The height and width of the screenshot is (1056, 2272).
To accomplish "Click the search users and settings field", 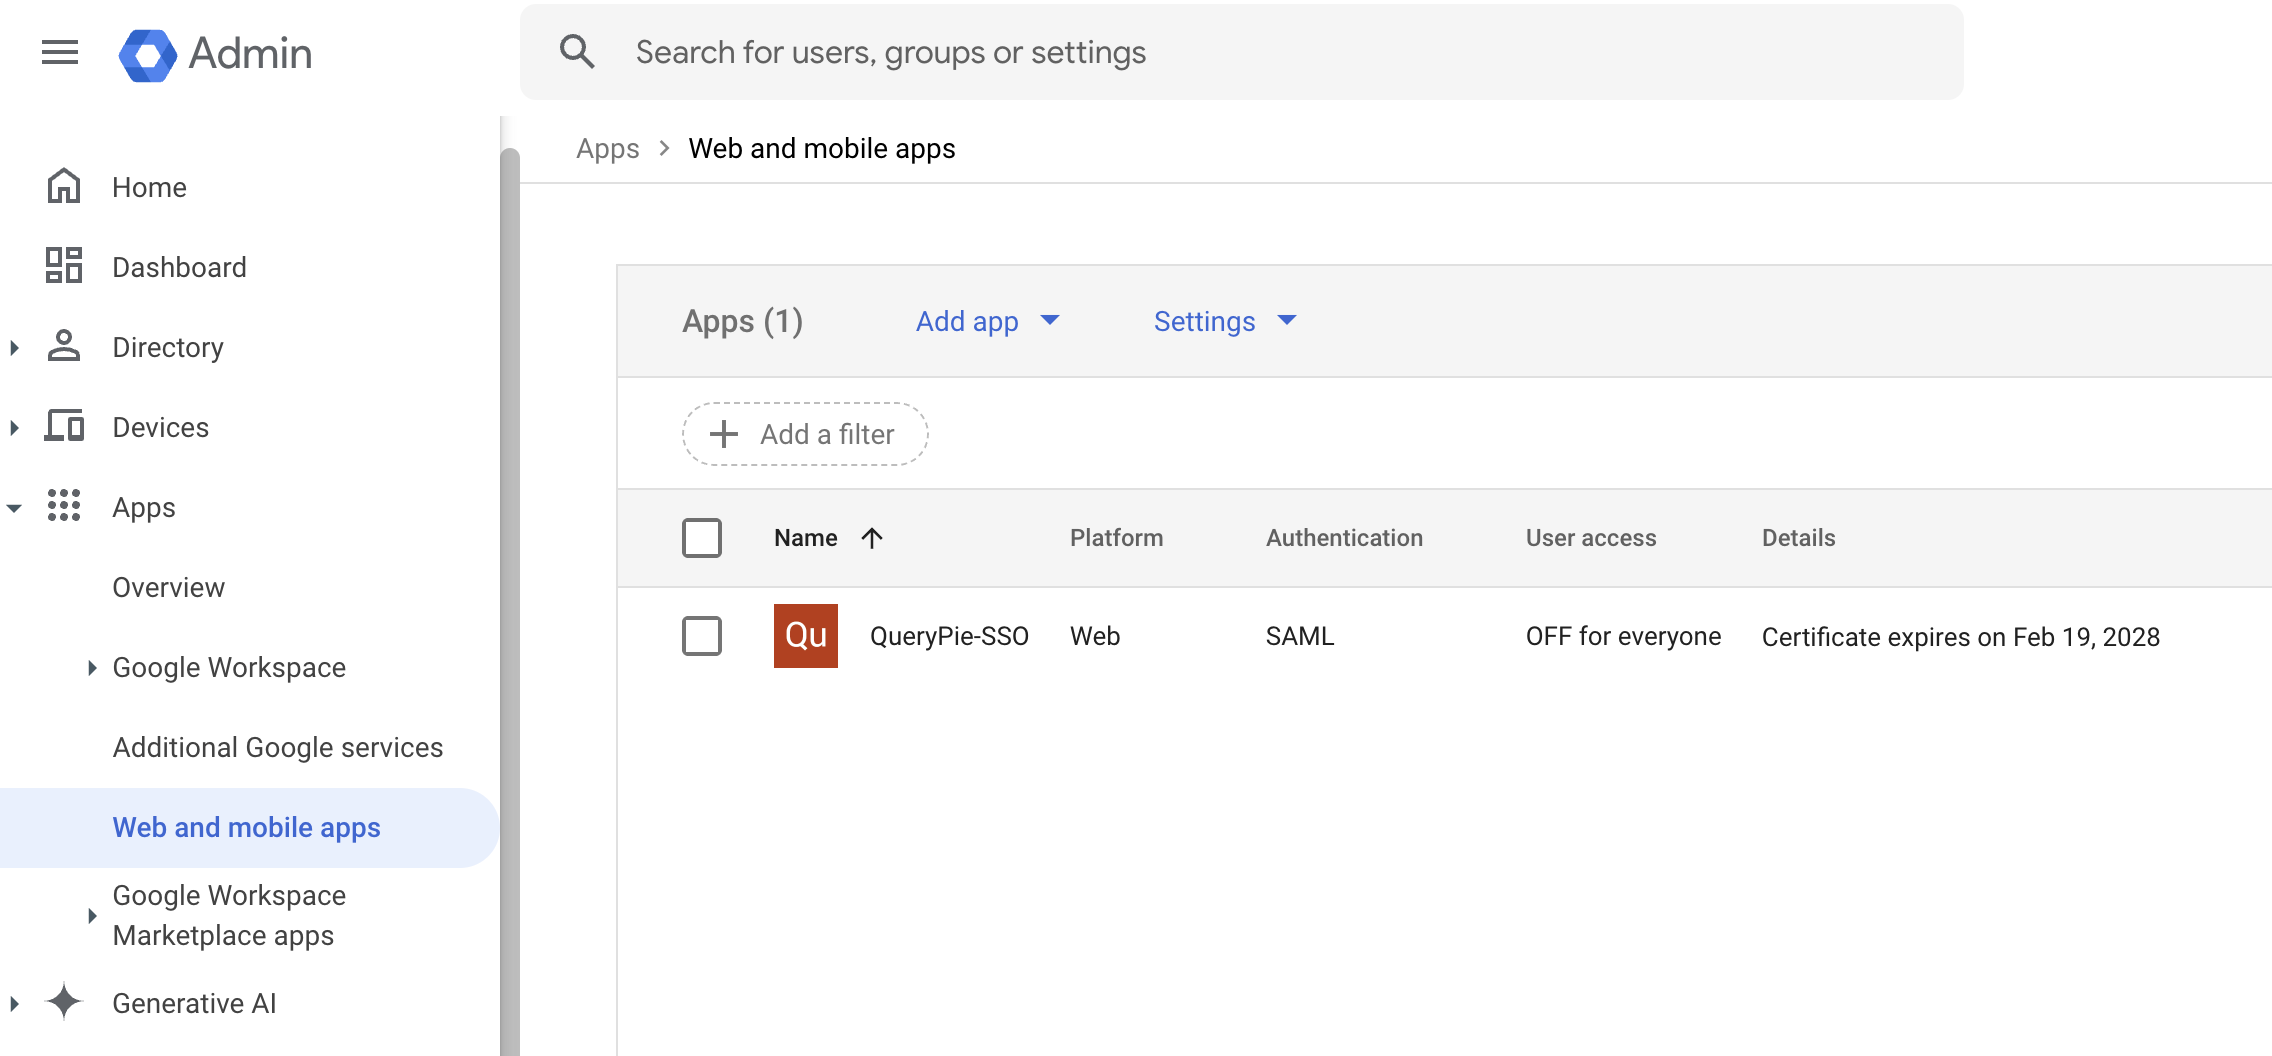I will click(1242, 52).
